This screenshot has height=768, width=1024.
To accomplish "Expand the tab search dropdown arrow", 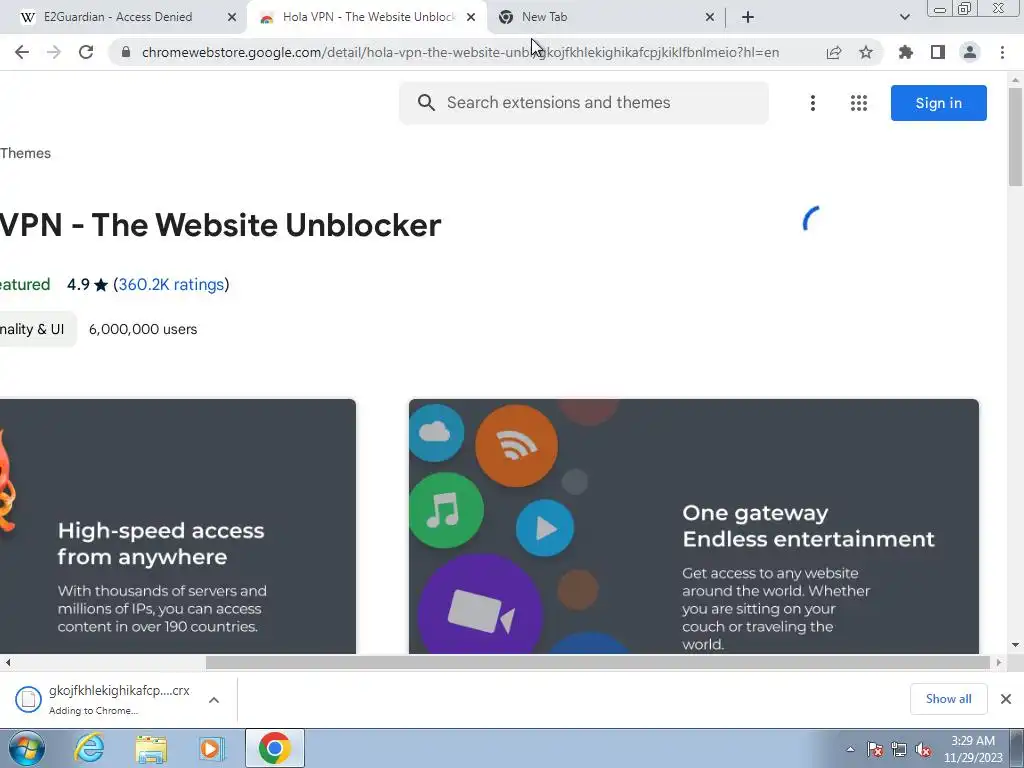I will [x=904, y=17].
